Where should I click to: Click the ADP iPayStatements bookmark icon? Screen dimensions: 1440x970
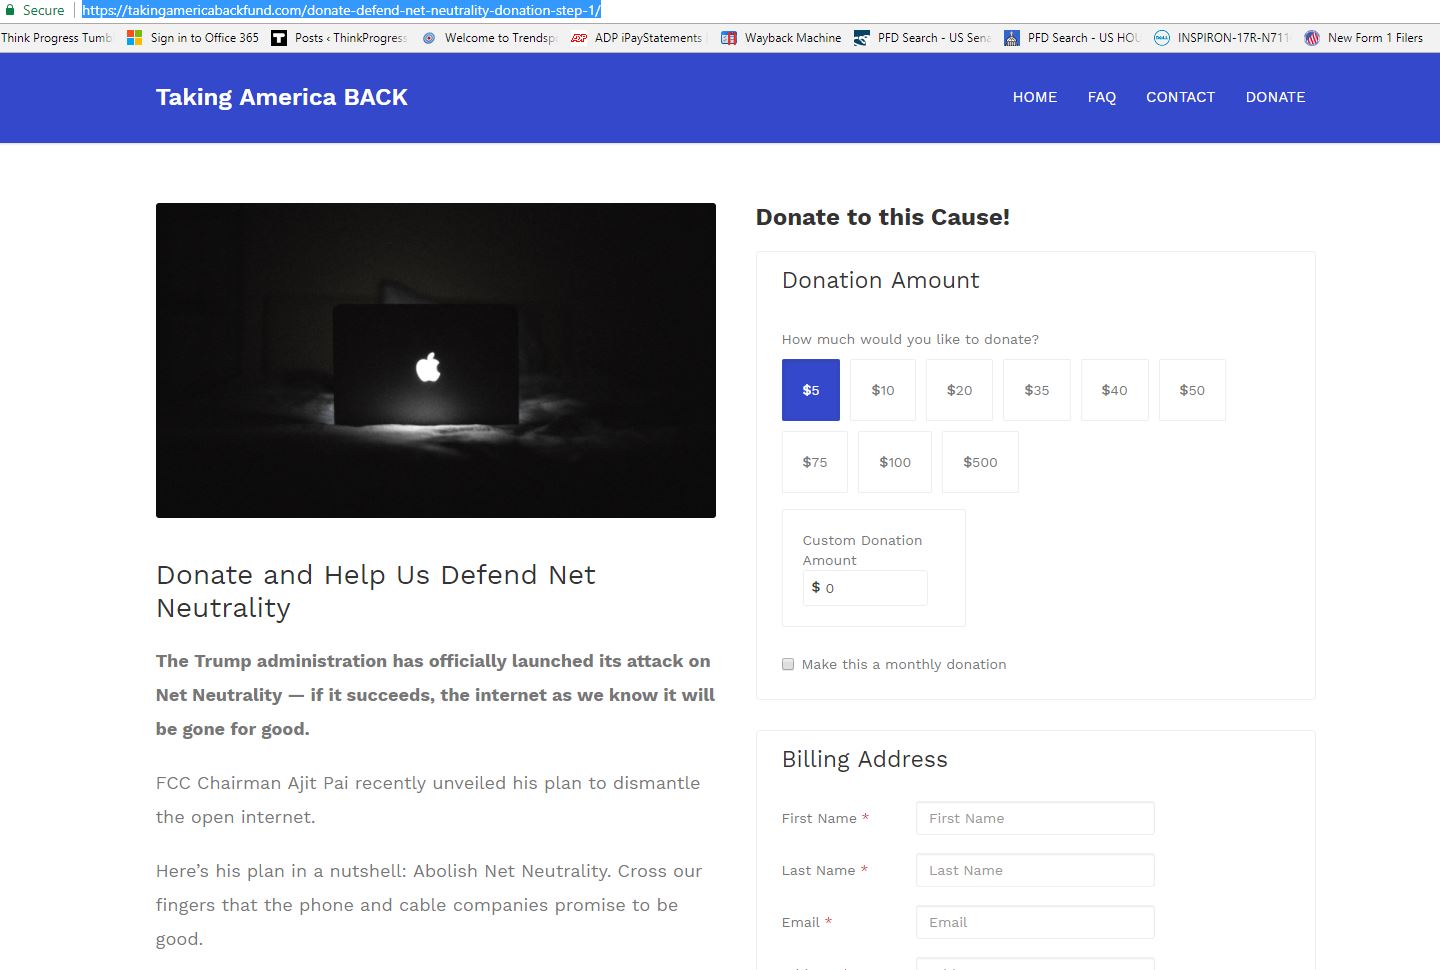point(579,38)
